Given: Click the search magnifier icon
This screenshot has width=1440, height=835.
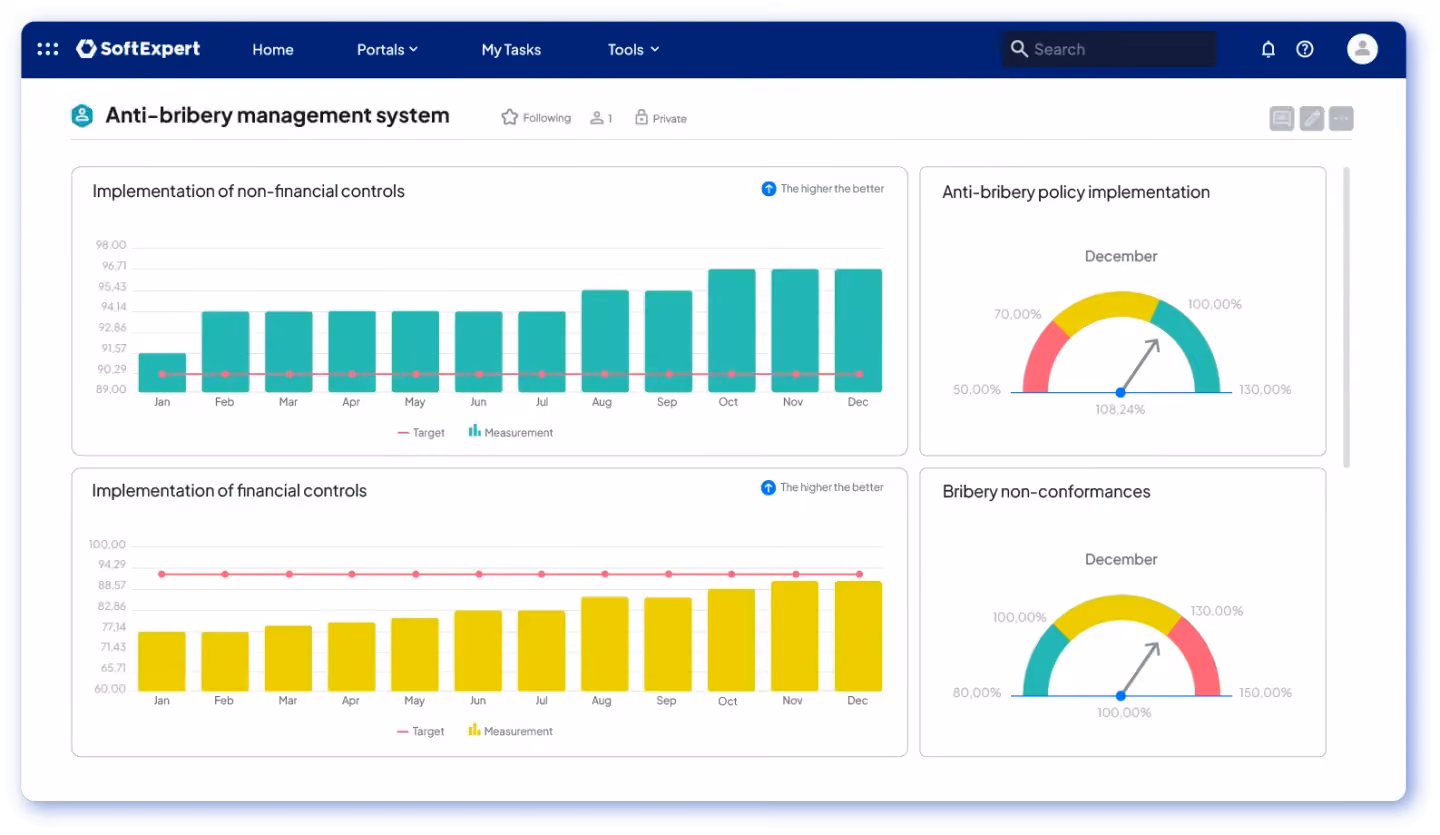Looking at the screenshot, I should [1019, 49].
